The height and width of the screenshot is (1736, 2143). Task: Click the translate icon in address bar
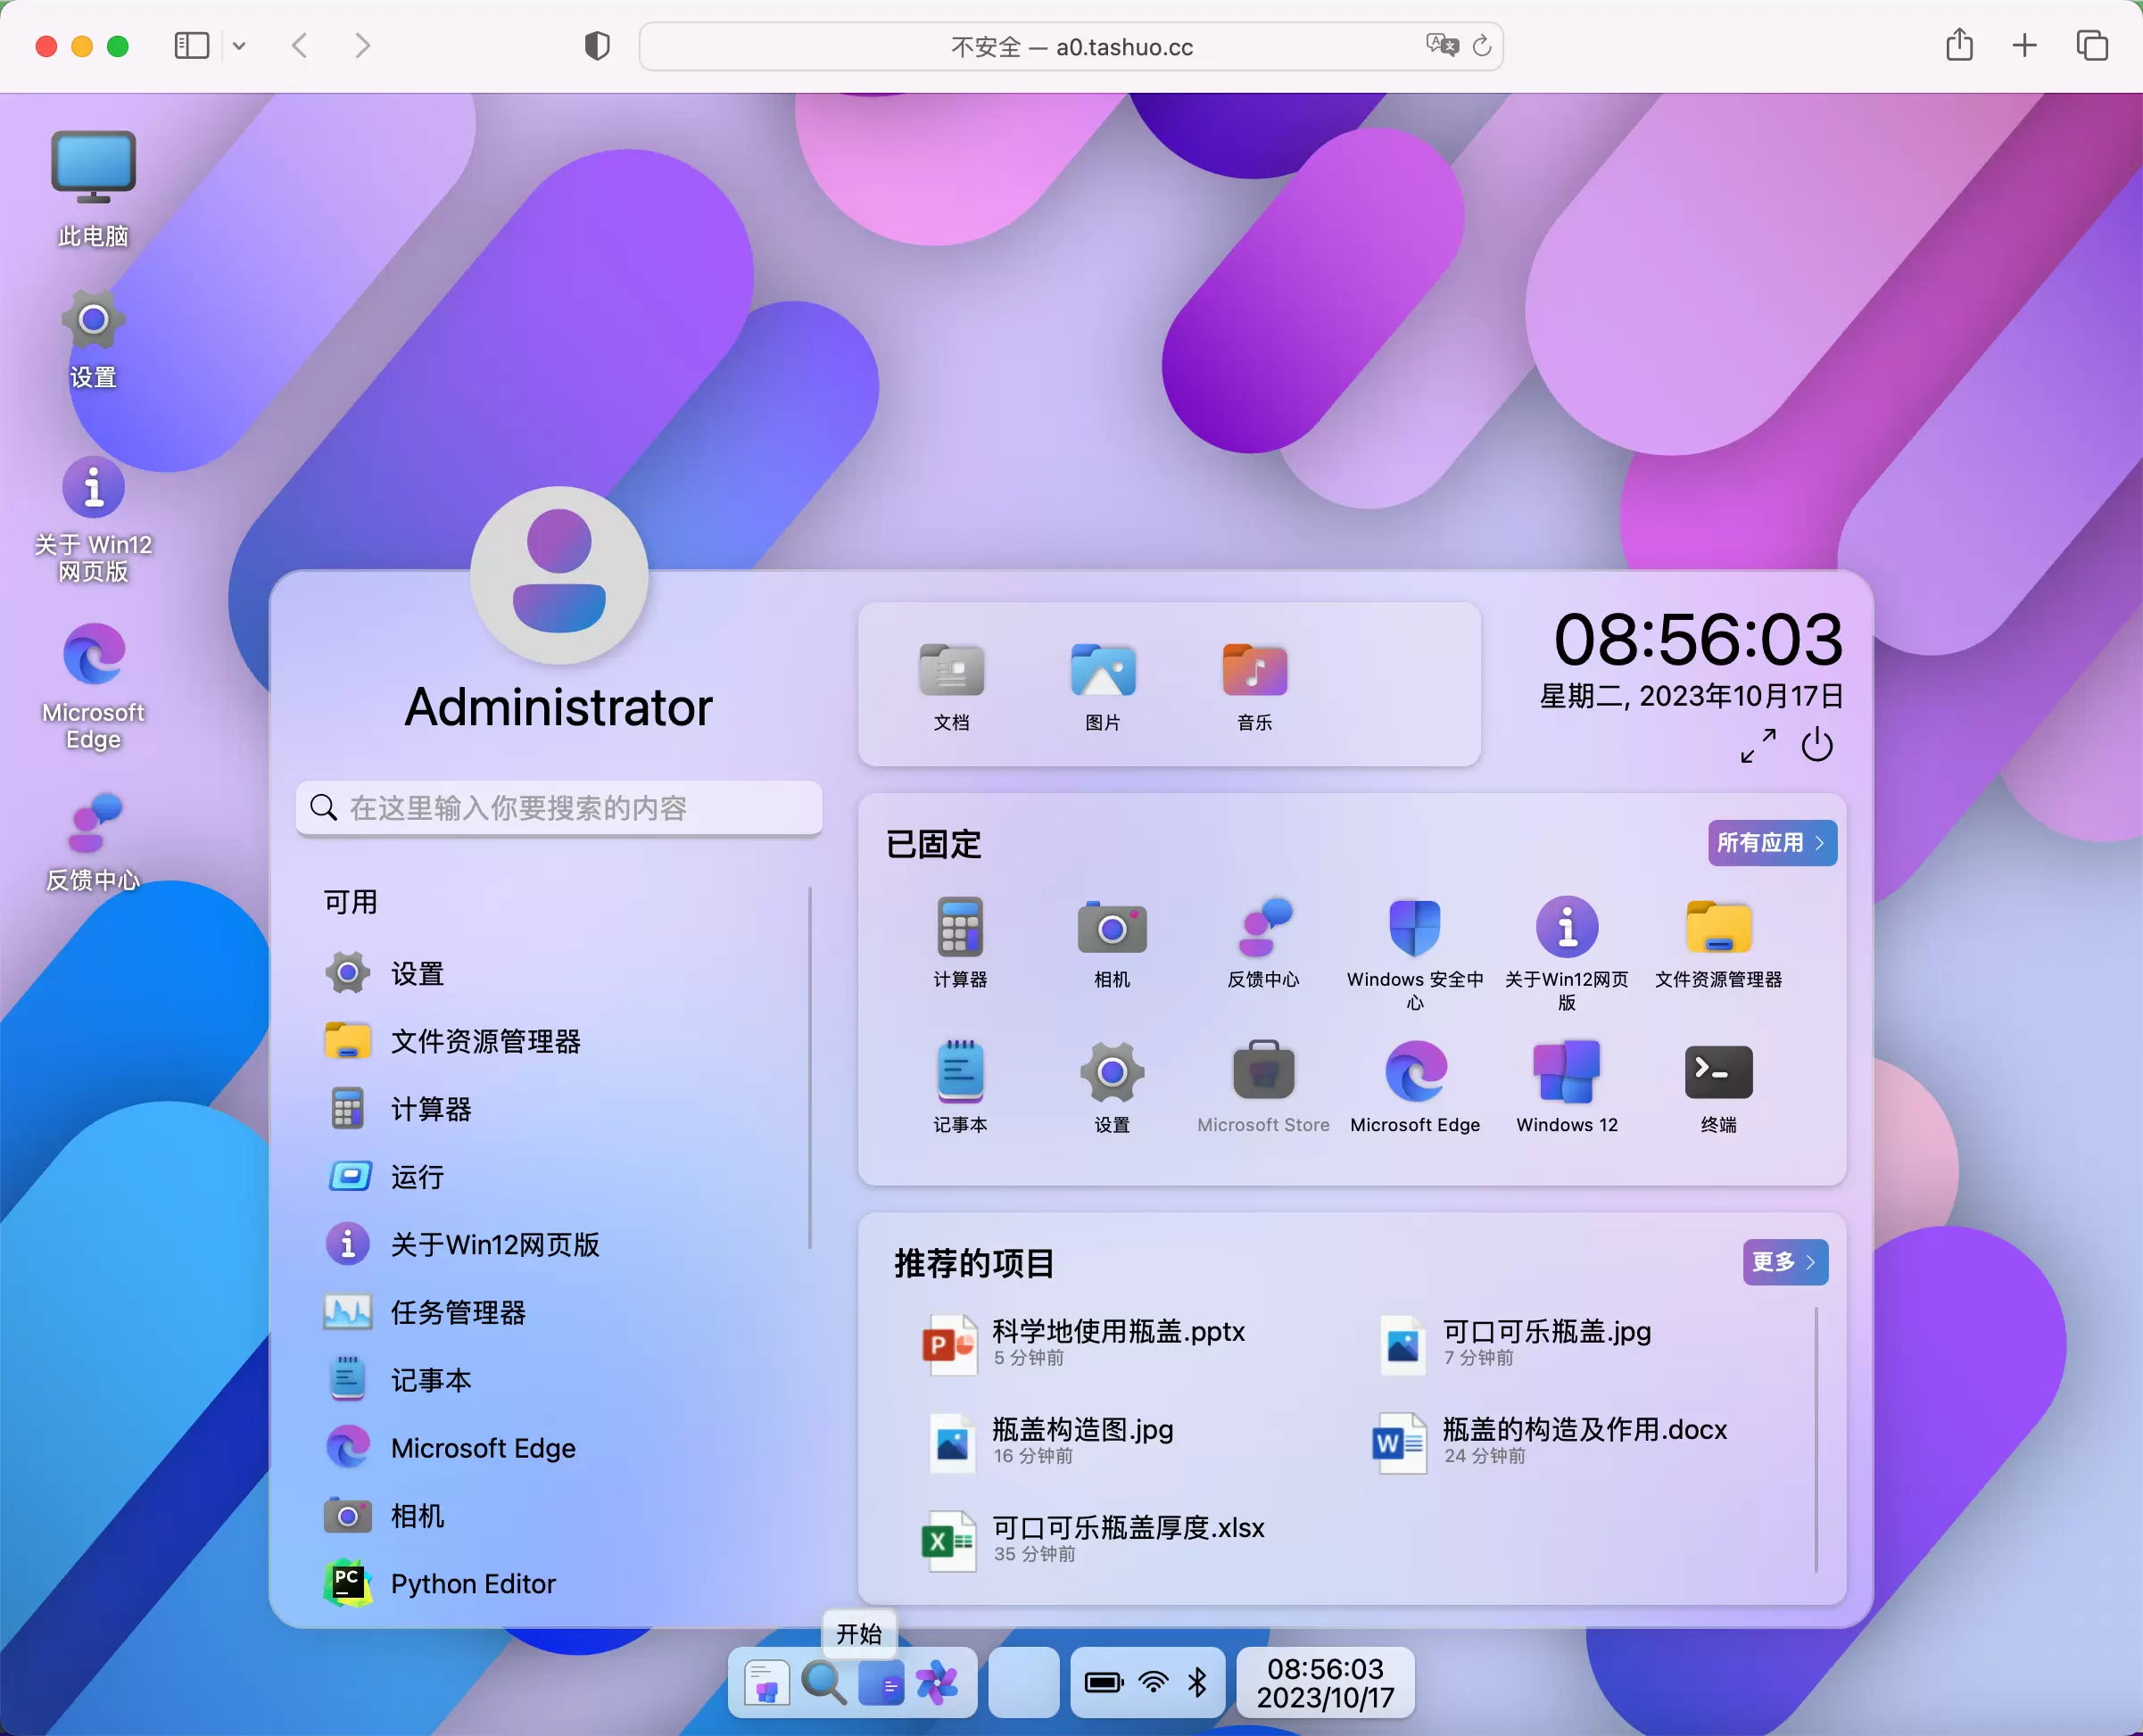[1442, 45]
